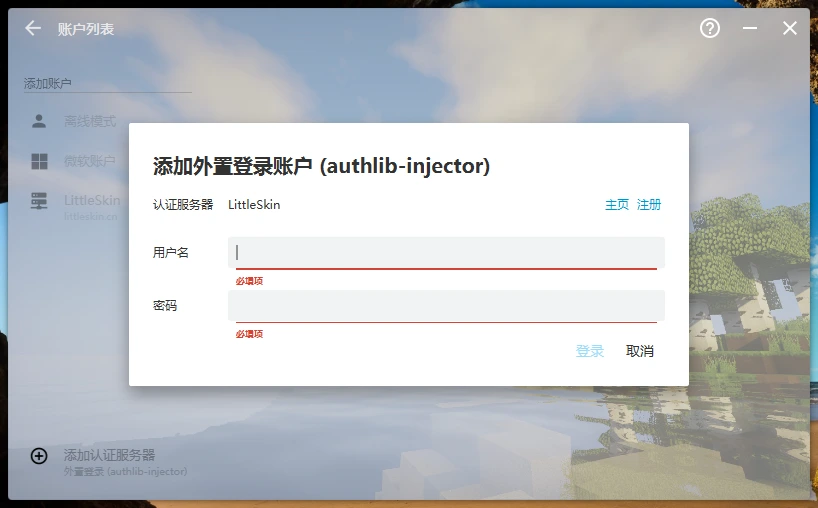Minimize the launcher window
This screenshot has height=508, width=818.
point(750,29)
